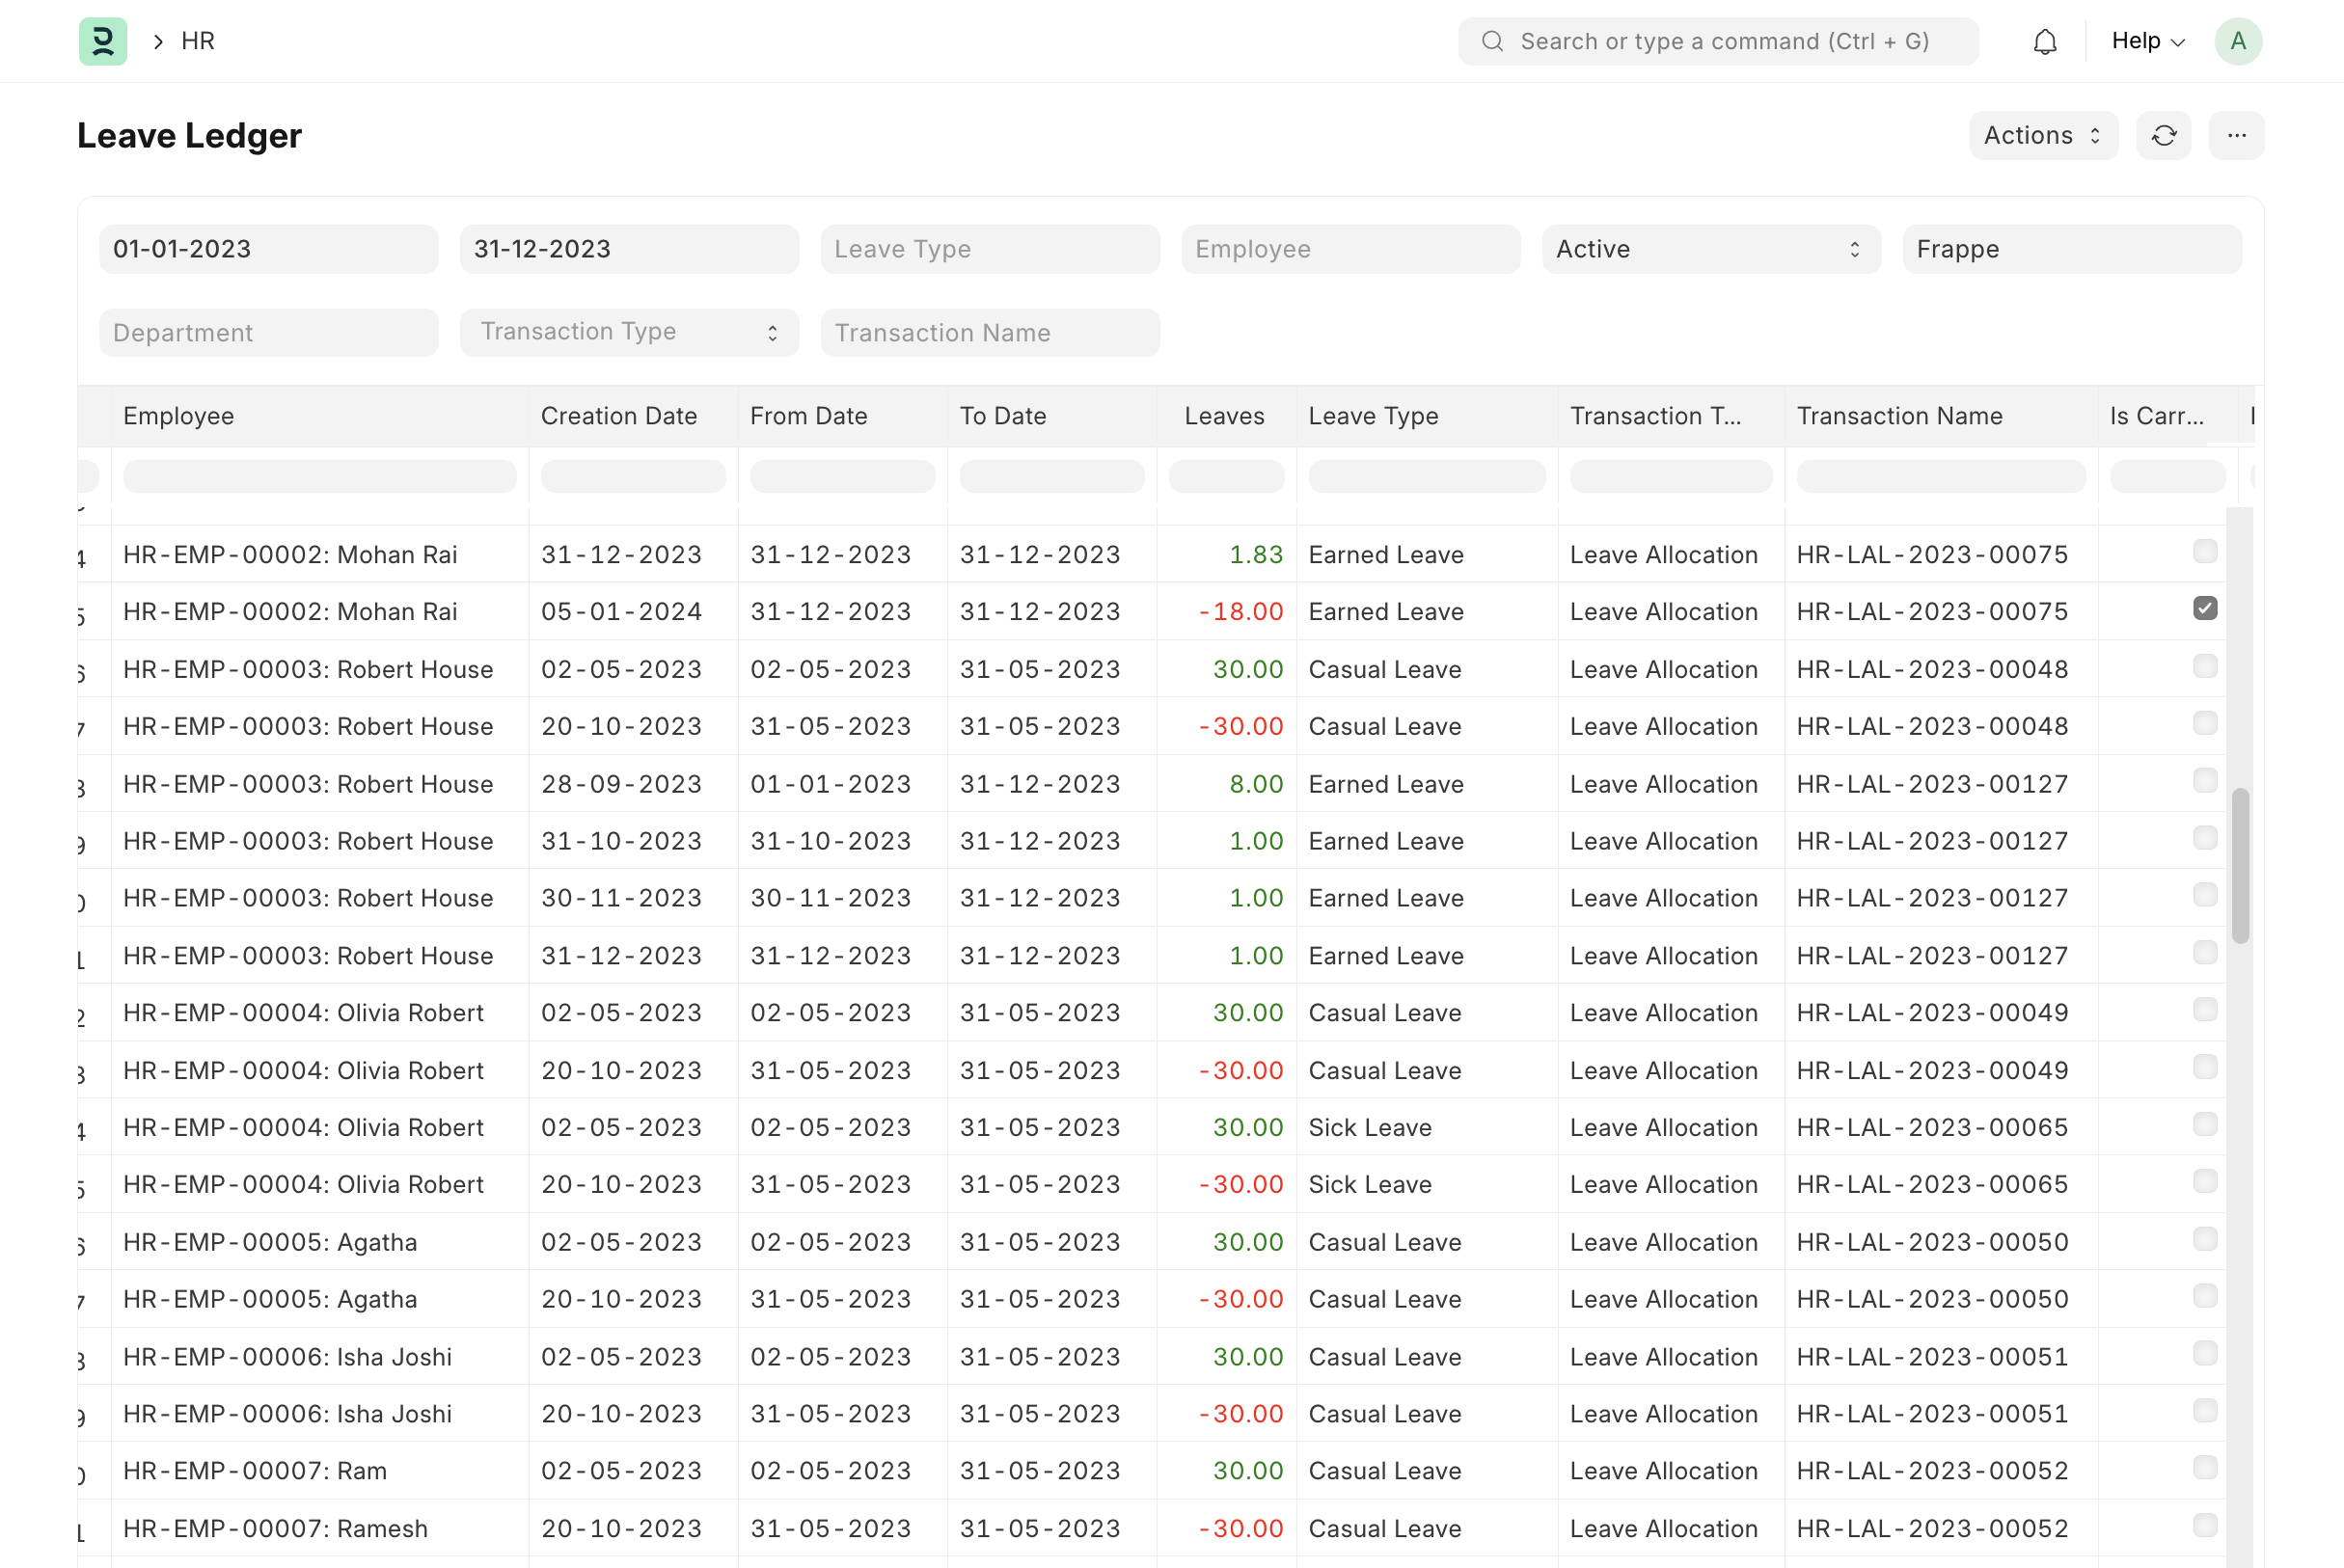Sort by the From Date column header

click(843, 416)
